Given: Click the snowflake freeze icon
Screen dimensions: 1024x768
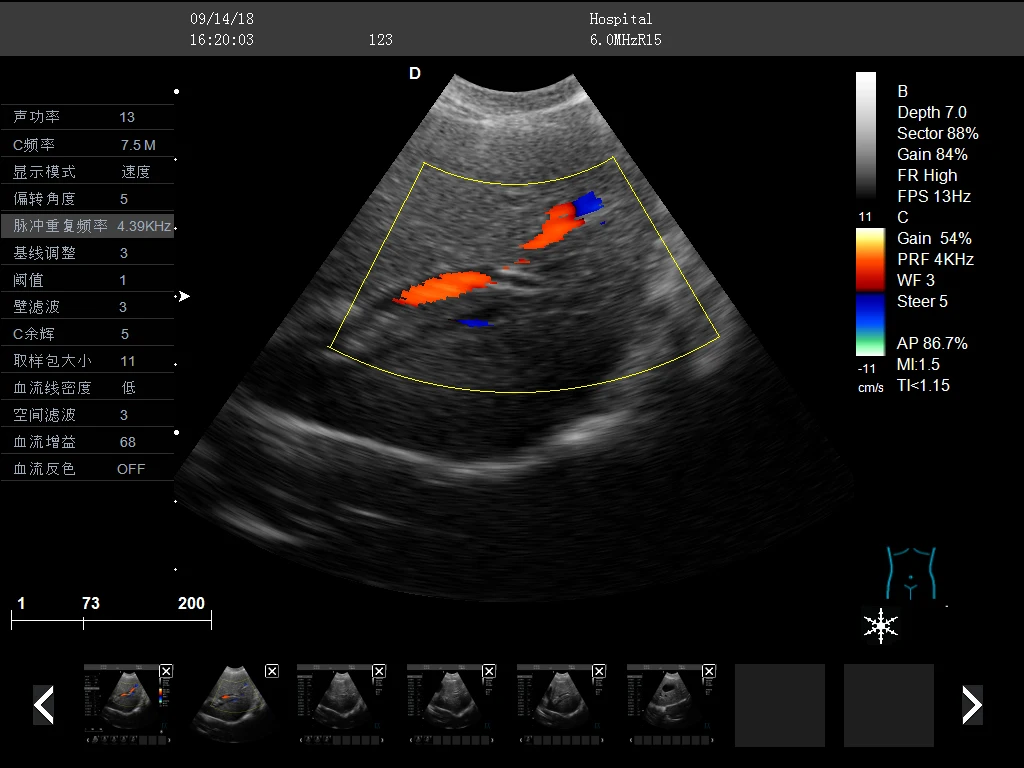Looking at the screenshot, I should click(880, 625).
